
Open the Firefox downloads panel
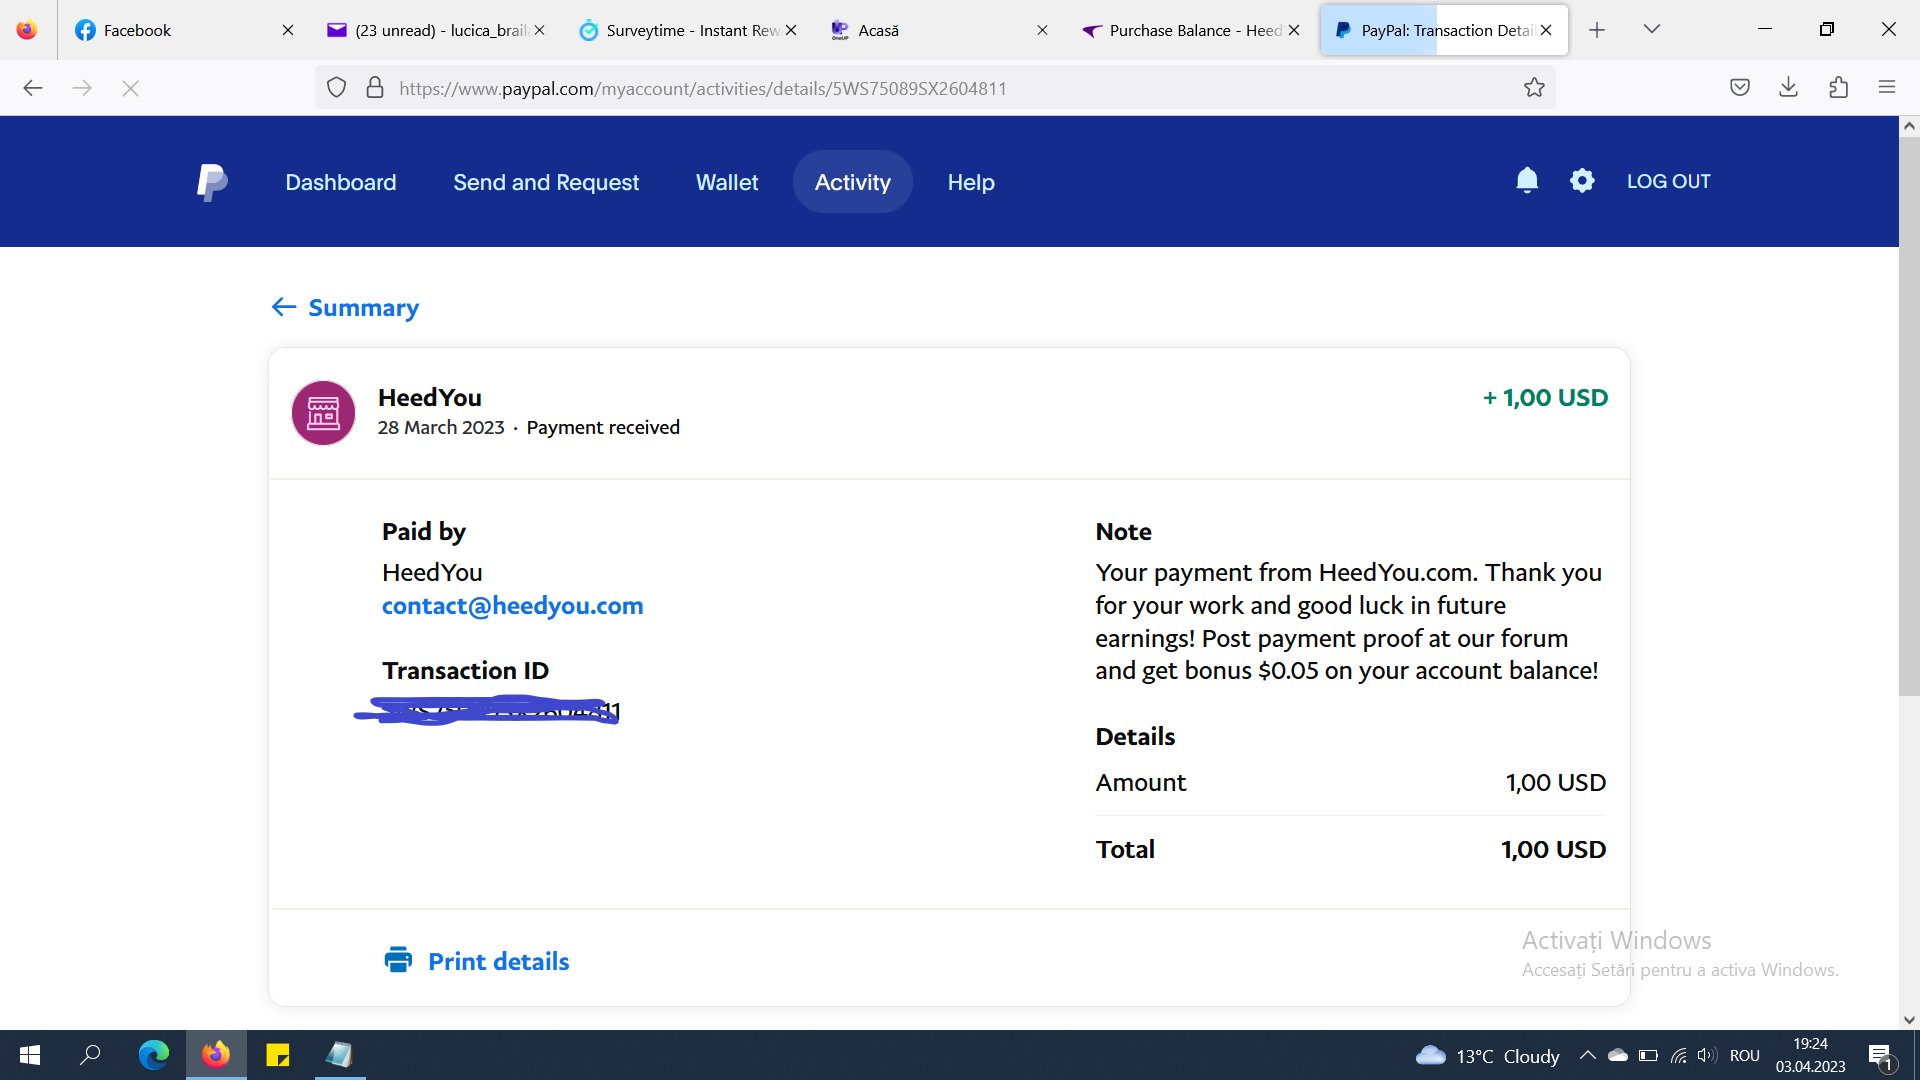pos(1789,88)
